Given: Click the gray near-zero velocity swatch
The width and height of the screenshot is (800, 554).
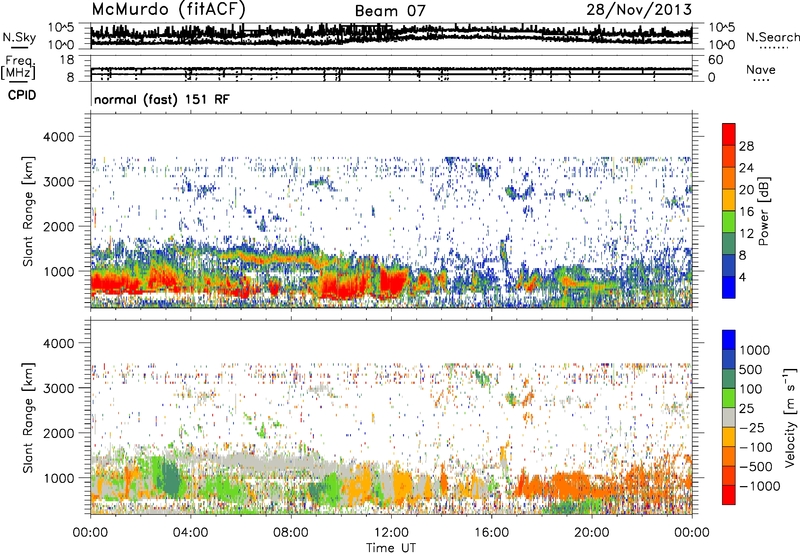Looking at the screenshot, I should [729, 417].
